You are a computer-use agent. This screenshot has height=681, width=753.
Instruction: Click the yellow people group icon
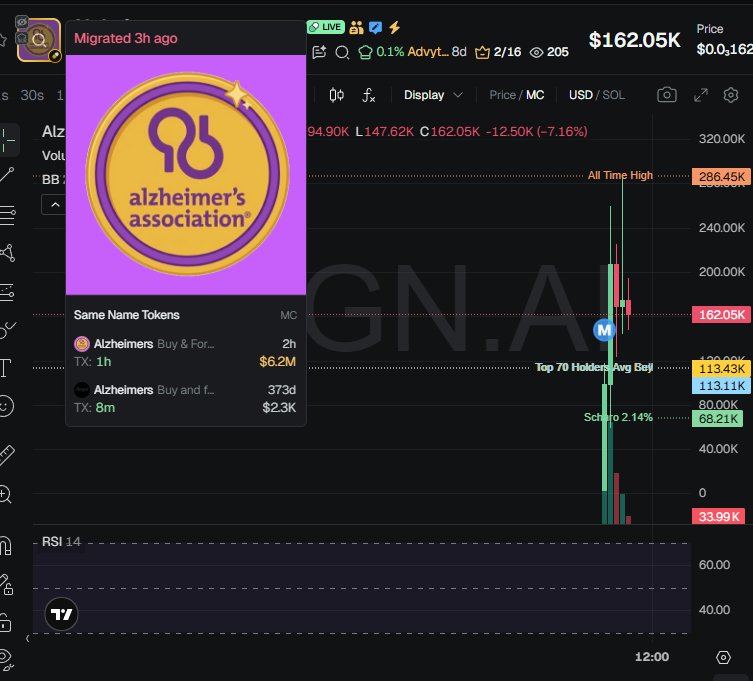click(x=356, y=27)
